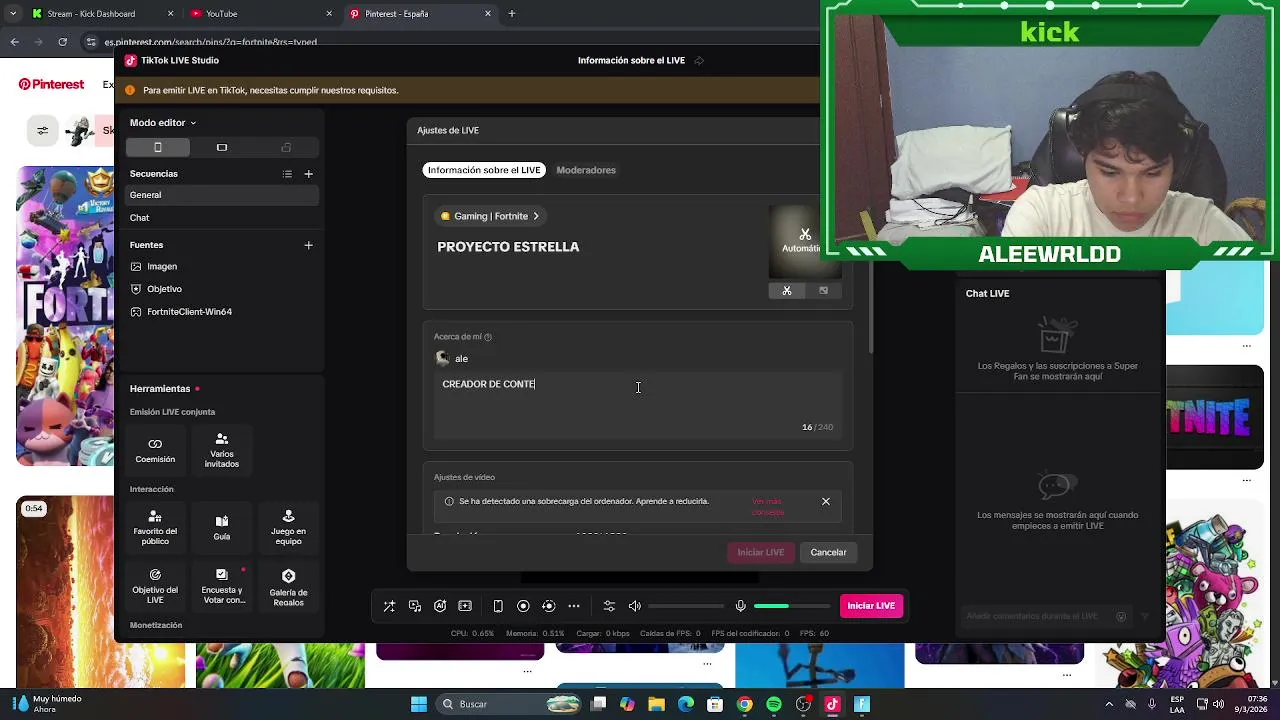Image resolution: width=1280 pixels, height=720 pixels.
Task: Select landscape layout mode
Action: 222,147
